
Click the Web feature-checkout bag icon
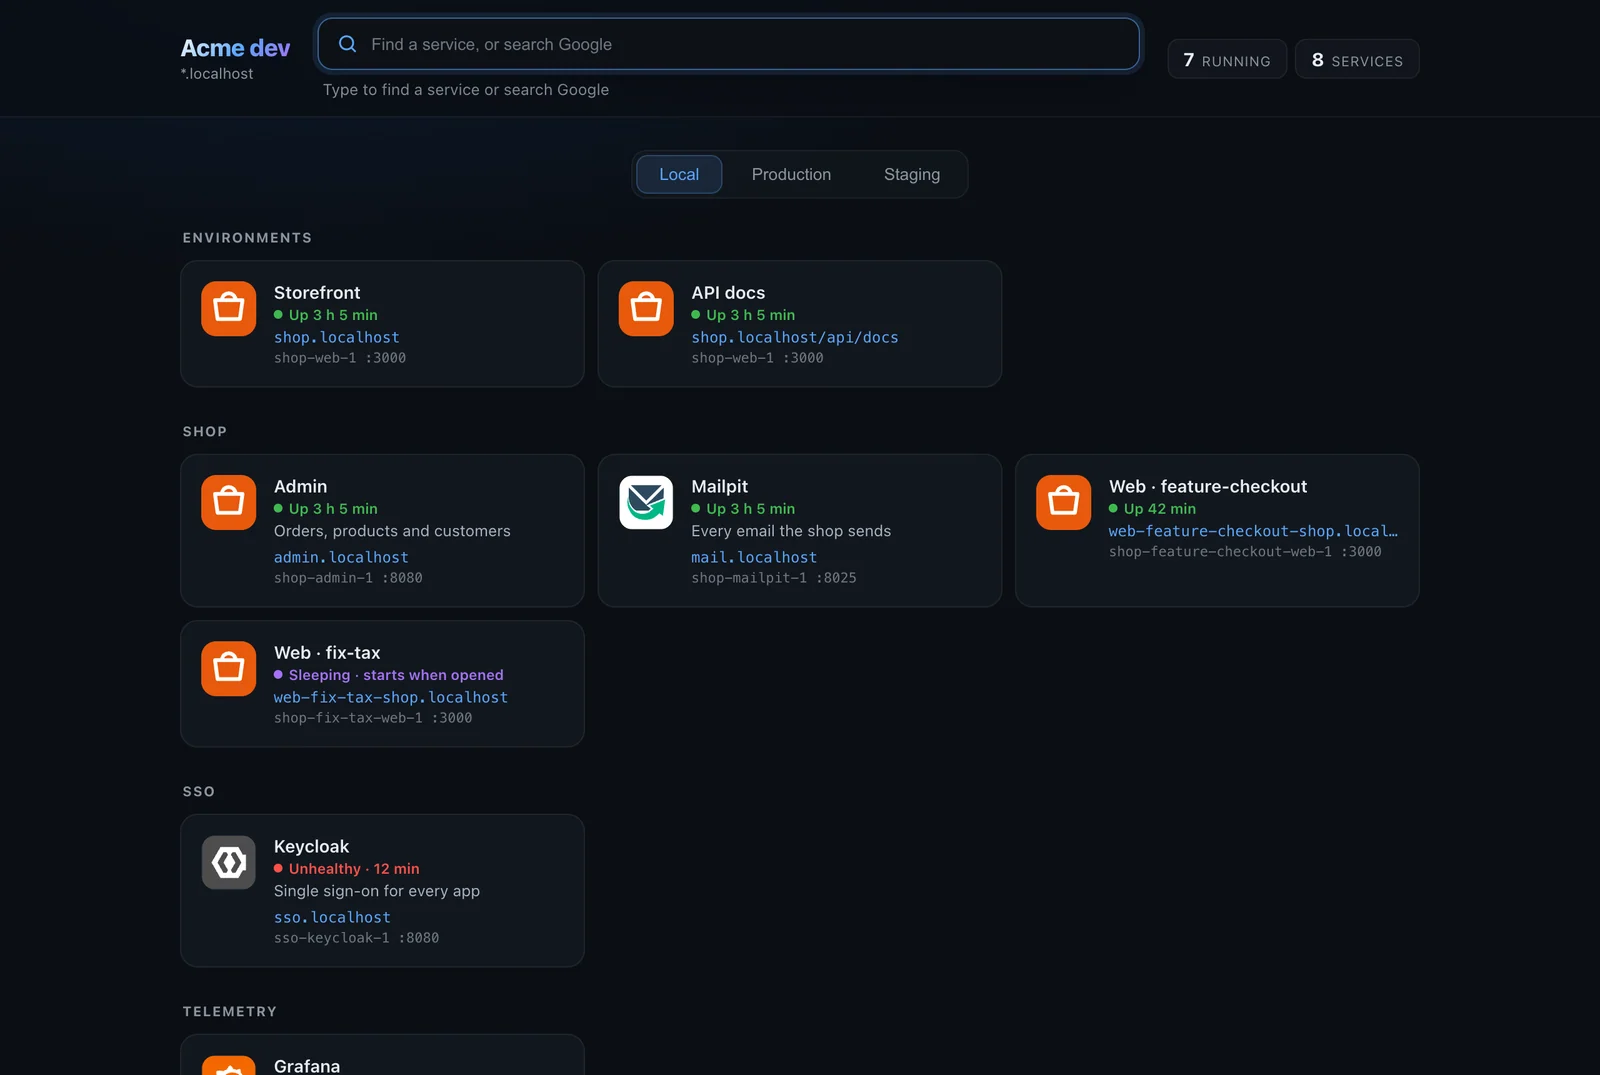coord(1064,502)
